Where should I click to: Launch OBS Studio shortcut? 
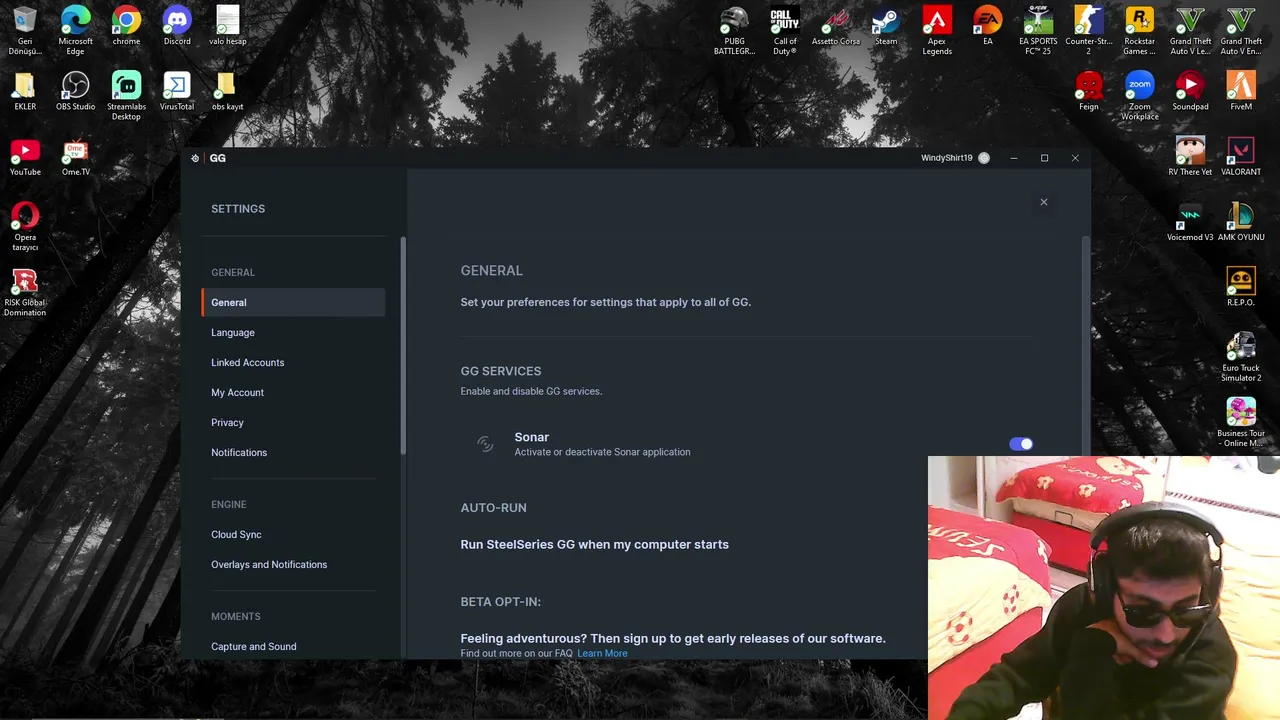click(x=76, y=91)
